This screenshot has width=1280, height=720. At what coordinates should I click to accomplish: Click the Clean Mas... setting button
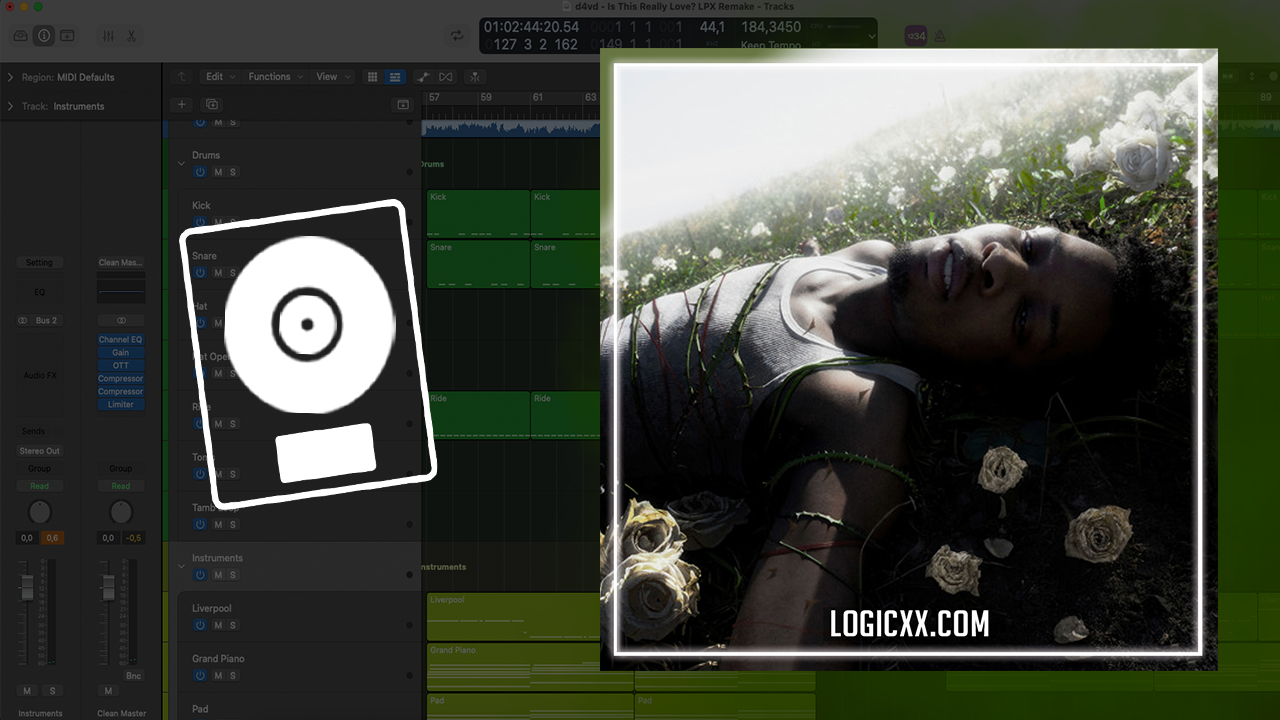pos(121,262)
